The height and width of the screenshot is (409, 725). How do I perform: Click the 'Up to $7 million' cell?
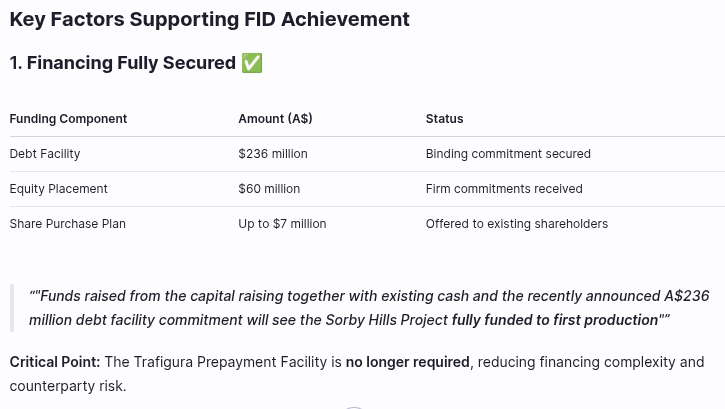click(x=282, y=224)
